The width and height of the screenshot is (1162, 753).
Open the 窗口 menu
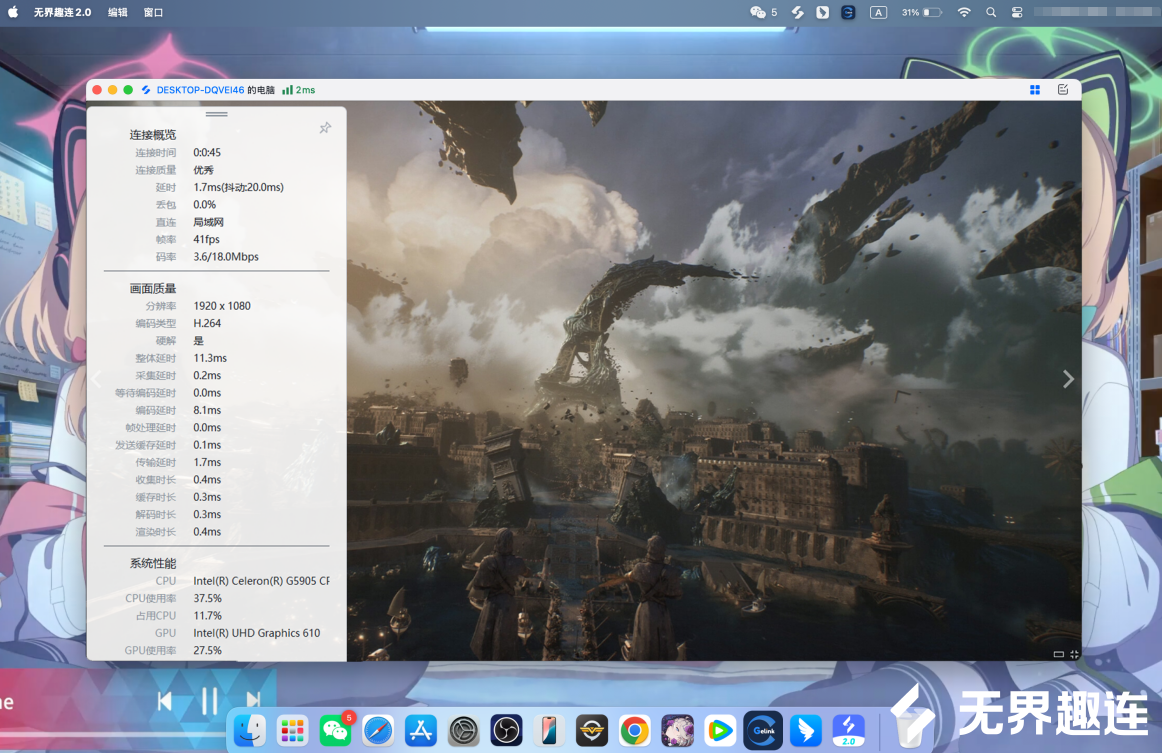point(153,13)
